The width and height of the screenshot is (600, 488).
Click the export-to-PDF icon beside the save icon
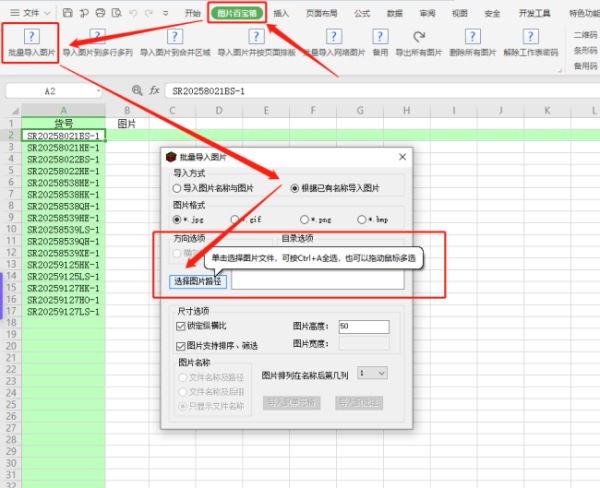click(x=84, y=13)
